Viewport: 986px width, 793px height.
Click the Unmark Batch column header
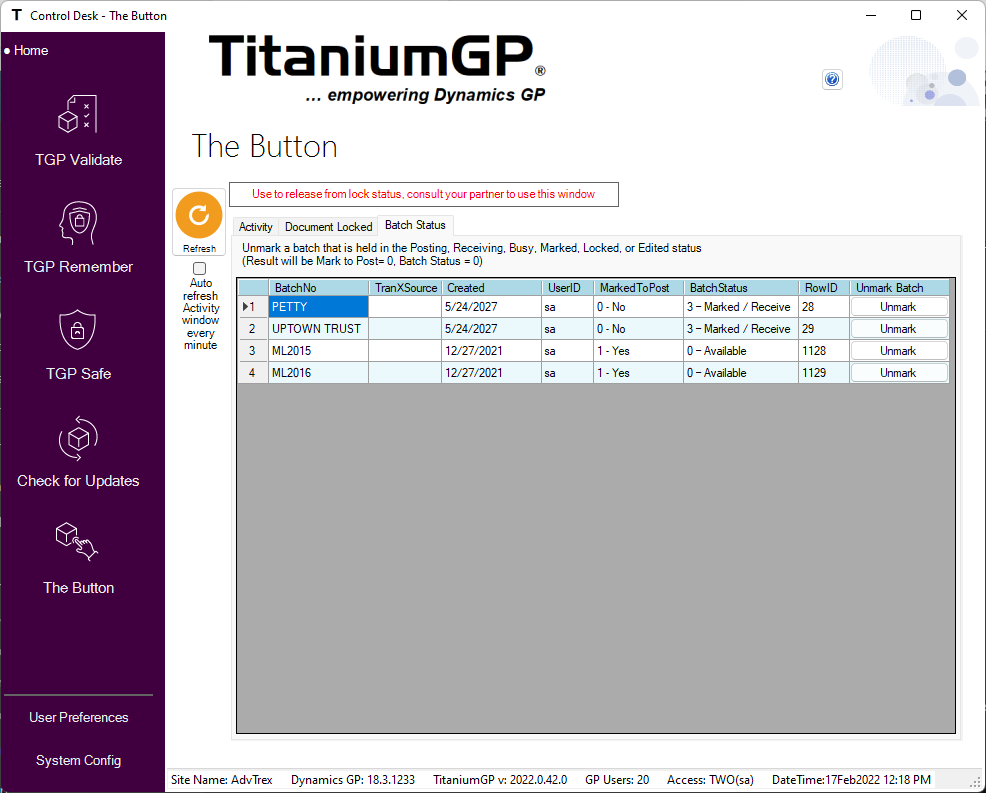point(899,288)
